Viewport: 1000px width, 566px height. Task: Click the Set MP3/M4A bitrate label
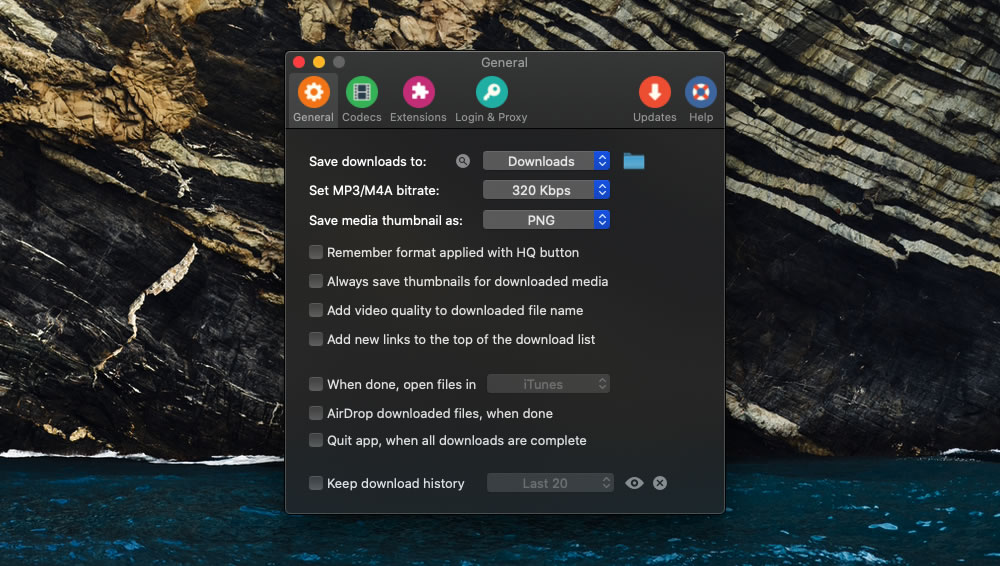point(374,190)
